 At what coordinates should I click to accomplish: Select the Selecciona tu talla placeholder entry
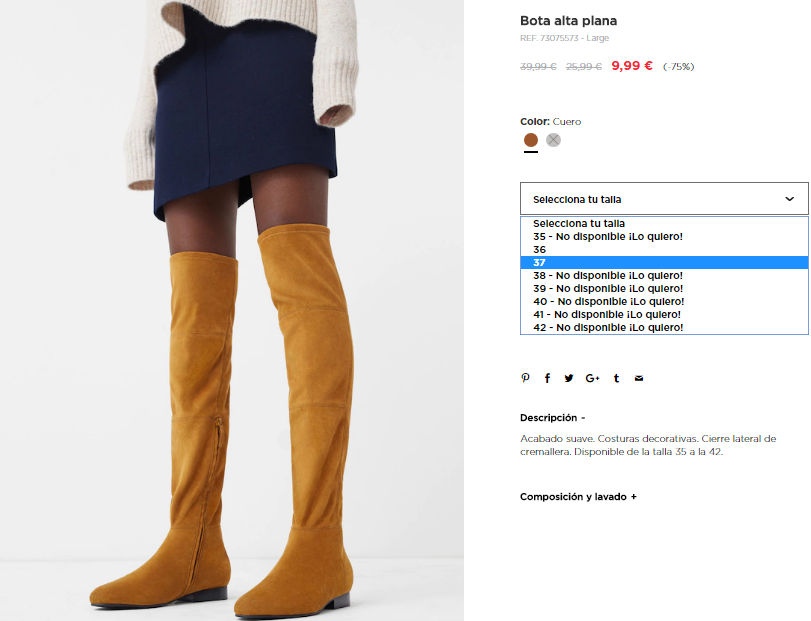(664, 223)
